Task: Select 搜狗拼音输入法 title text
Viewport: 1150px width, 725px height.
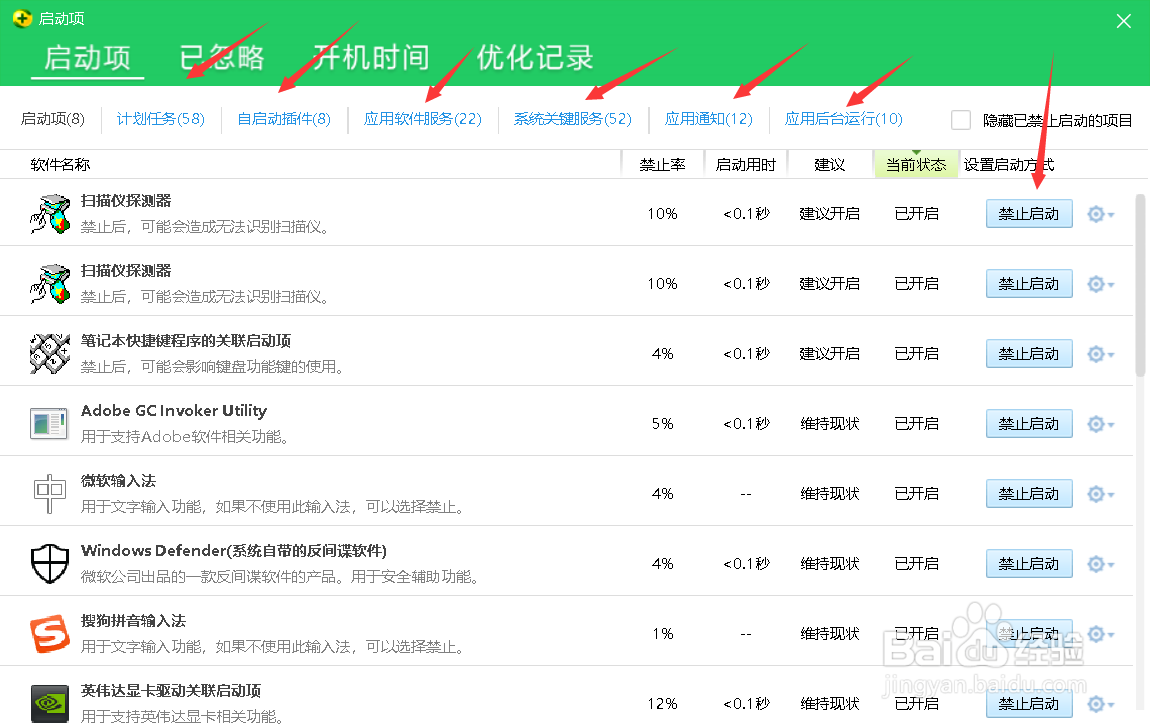Action: (x=133, y=621)
